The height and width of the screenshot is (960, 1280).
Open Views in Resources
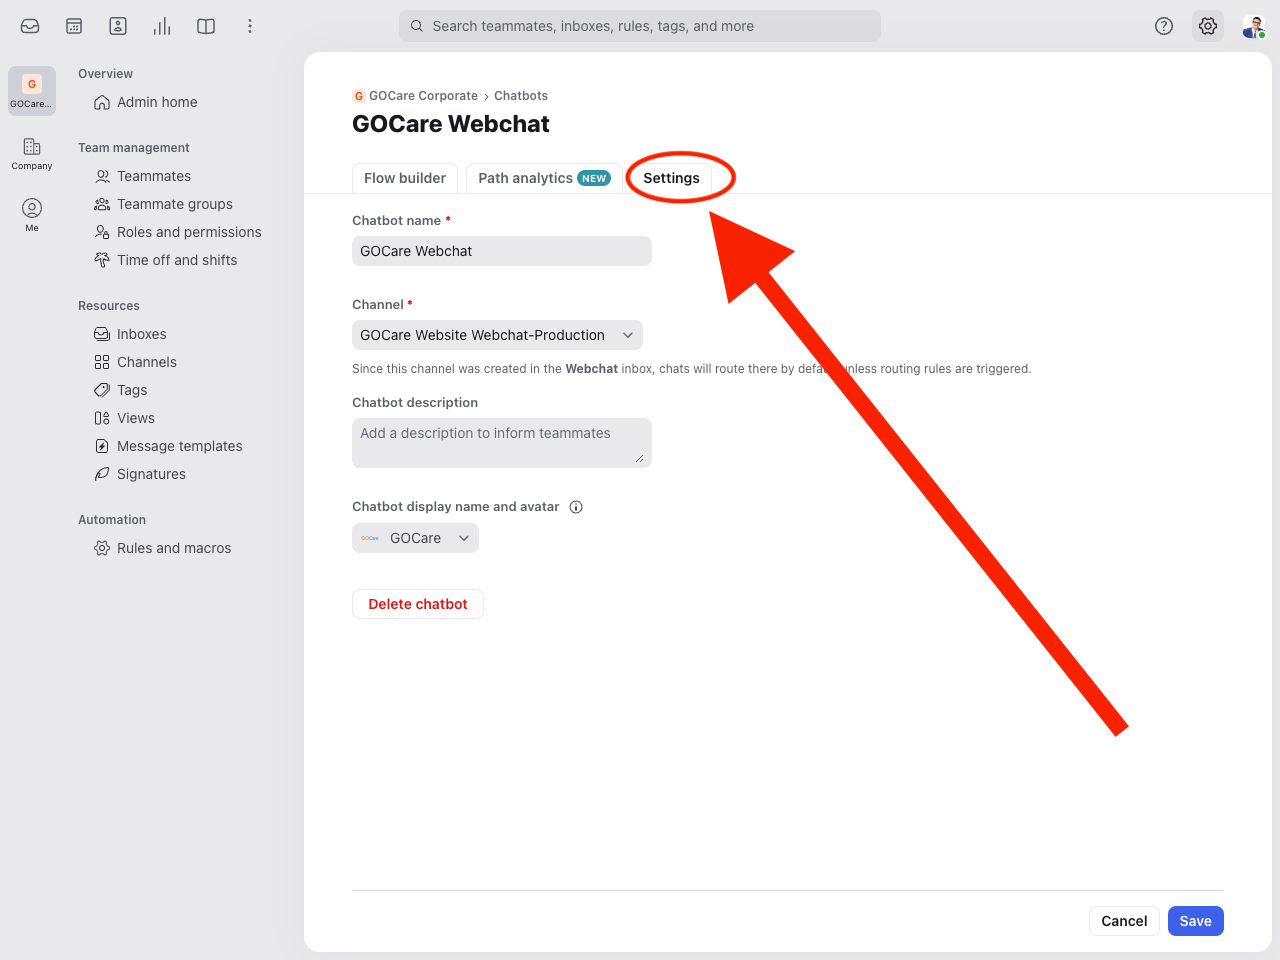[136, 418]
